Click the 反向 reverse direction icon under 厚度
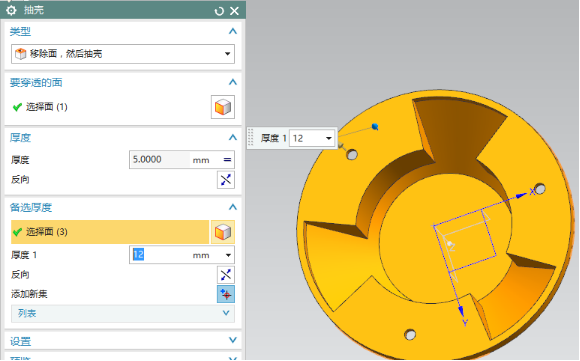This screenshot has height=361, width=580. (x=226, y=180)
